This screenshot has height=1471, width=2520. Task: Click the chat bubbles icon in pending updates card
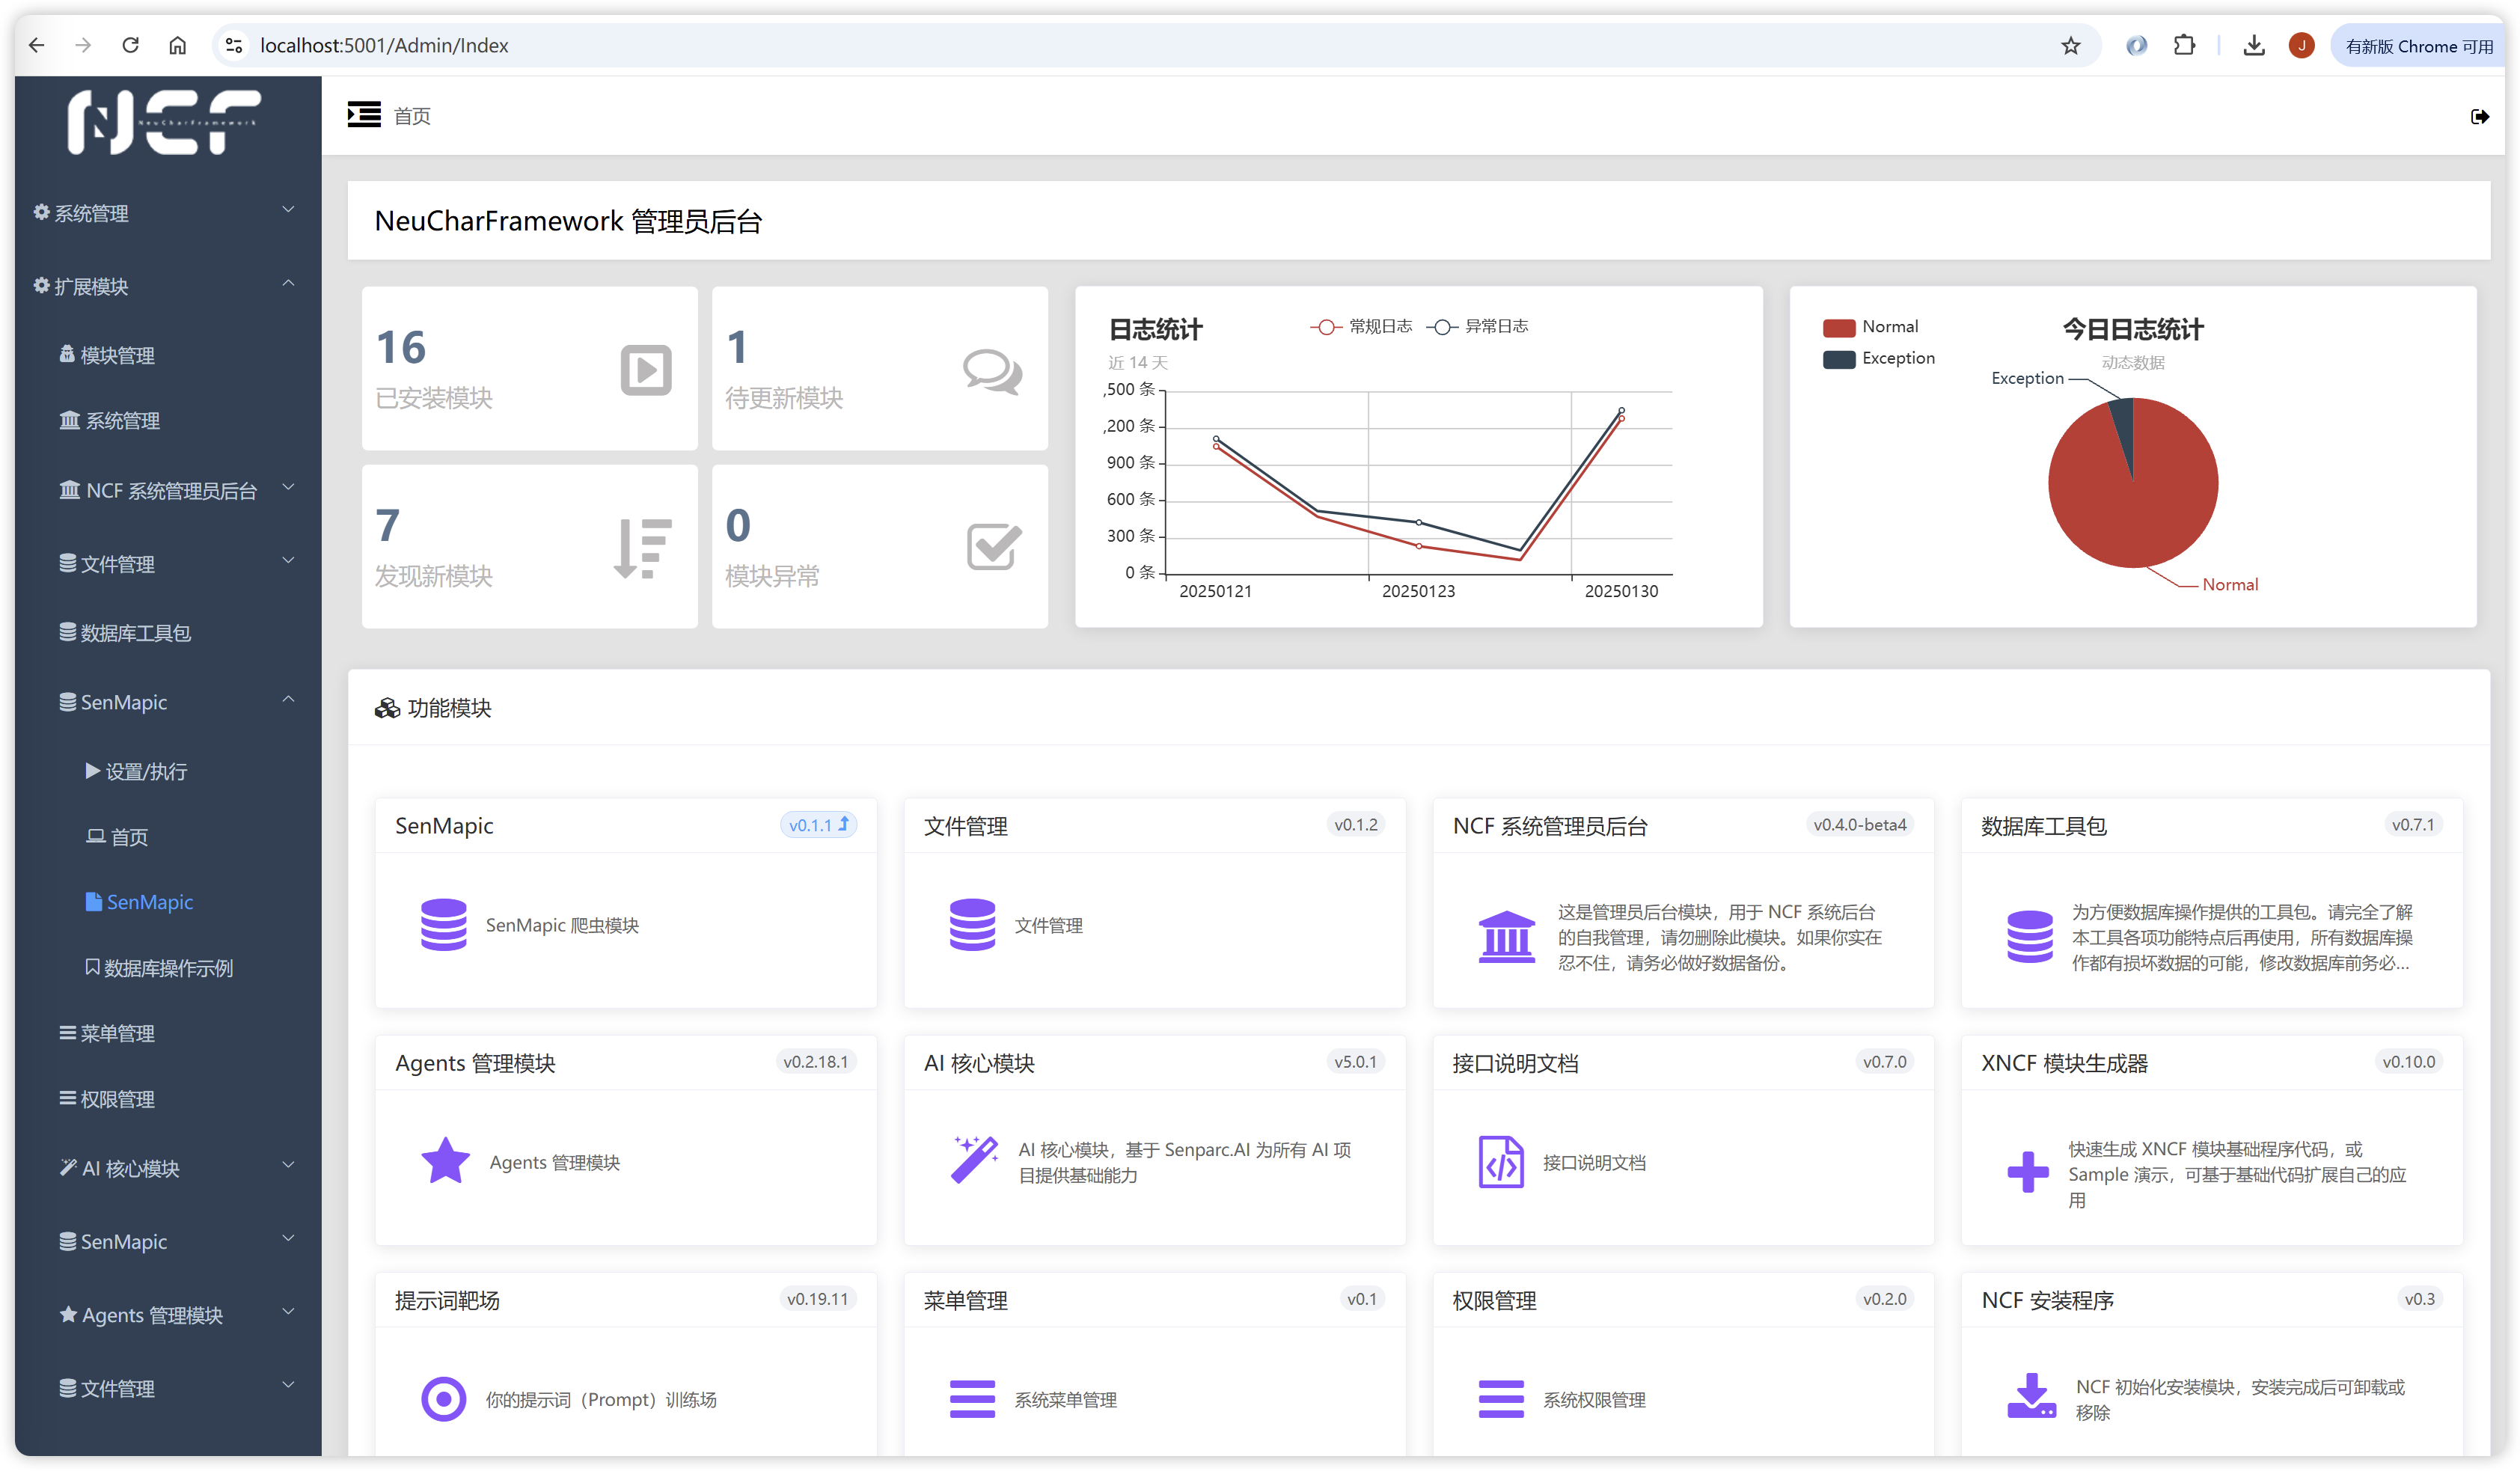point(993,372)
